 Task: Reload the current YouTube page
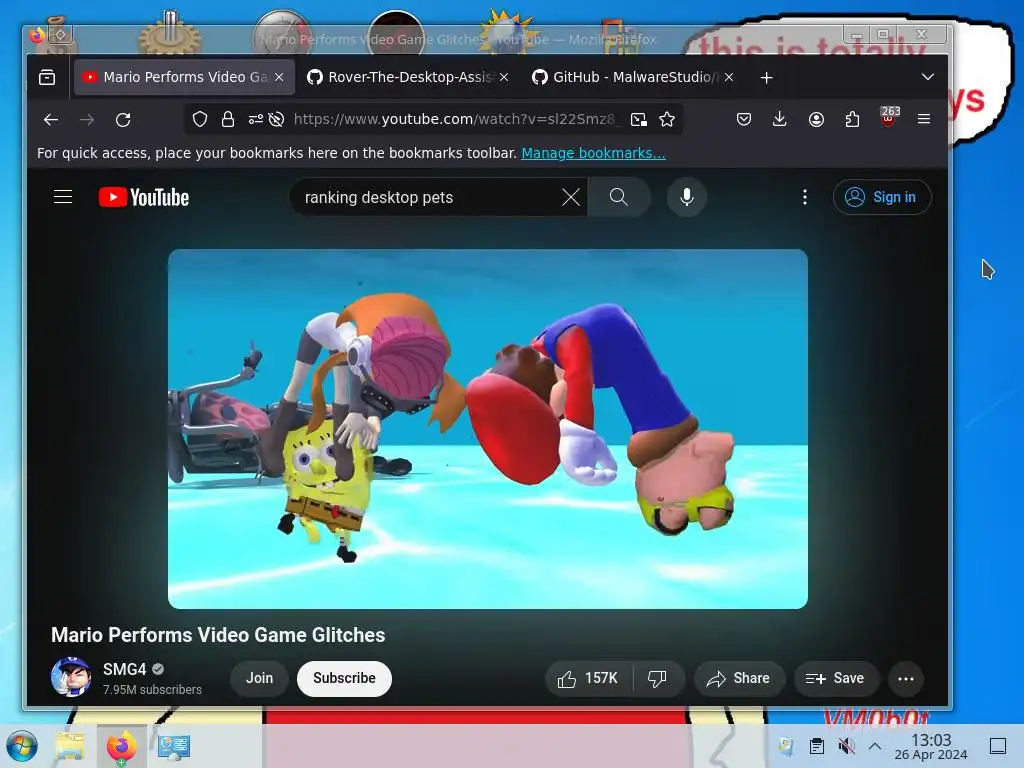pyautogui.click(x=123, y=120)
